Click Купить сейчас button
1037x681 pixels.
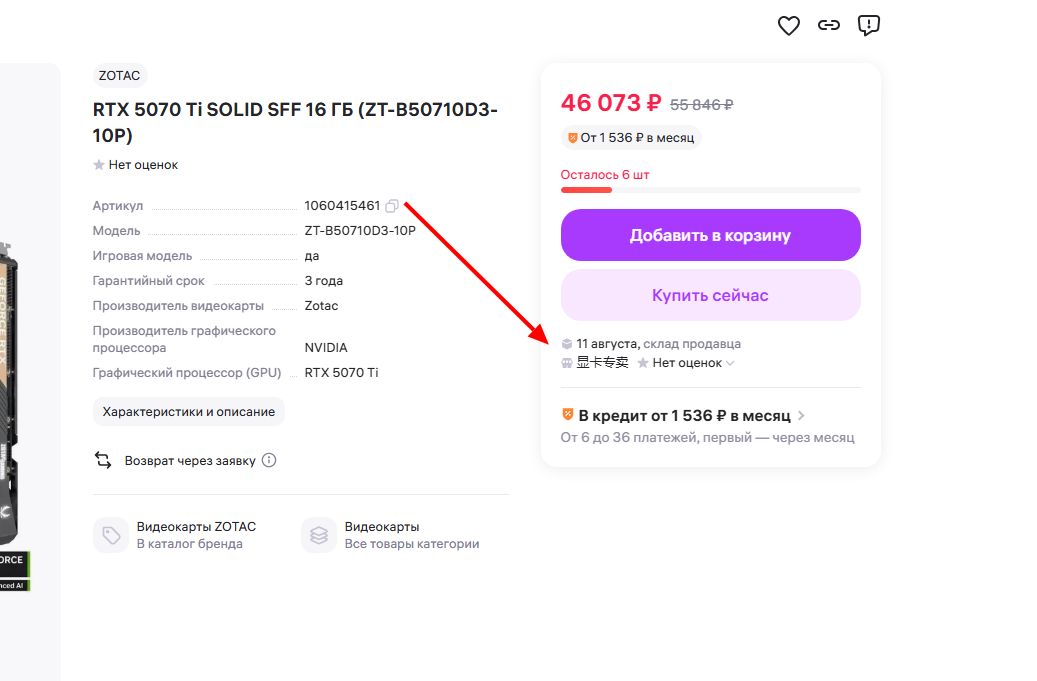pyautogui.click(x=710, y=295)
